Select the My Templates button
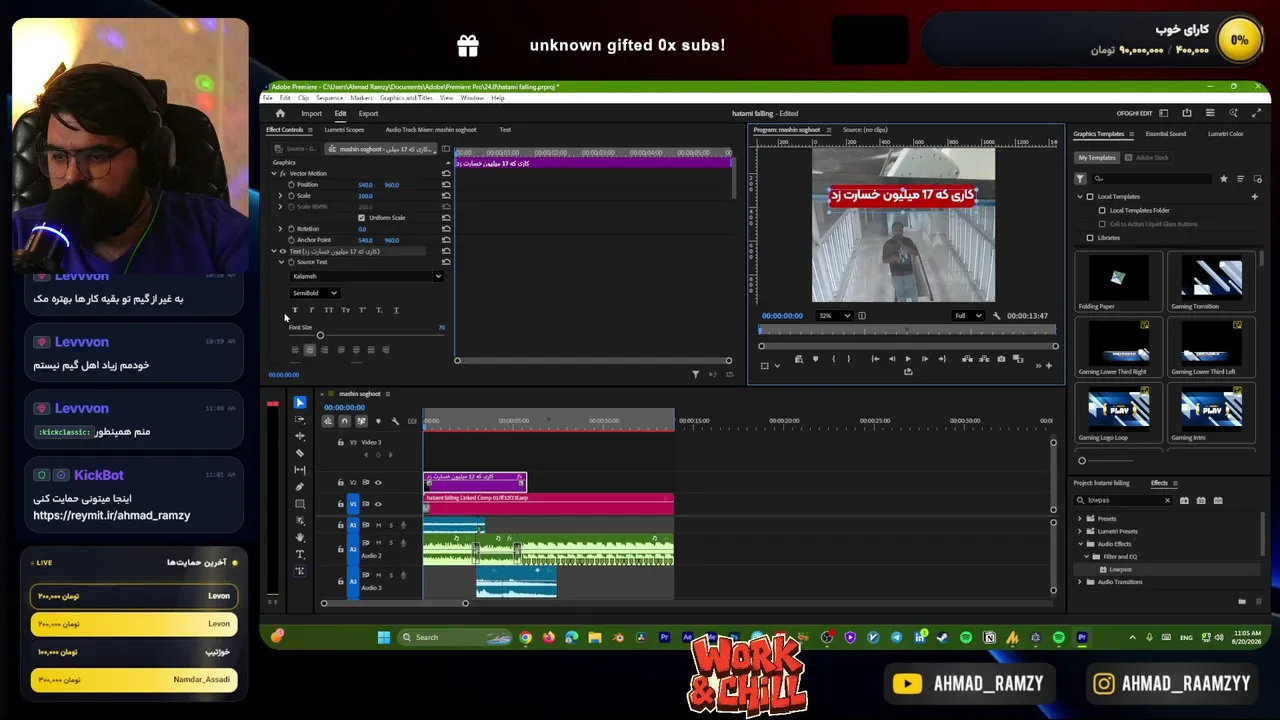The image size is (1280, 720). tap(1096, 157)
